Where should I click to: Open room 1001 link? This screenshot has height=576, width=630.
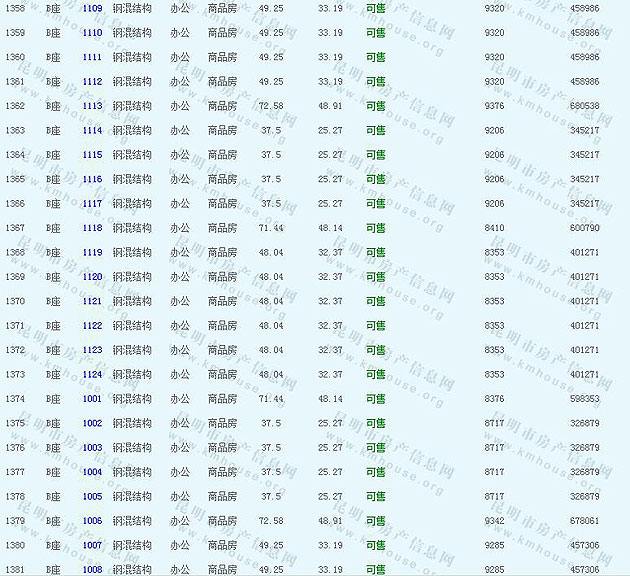coord(92,399)
